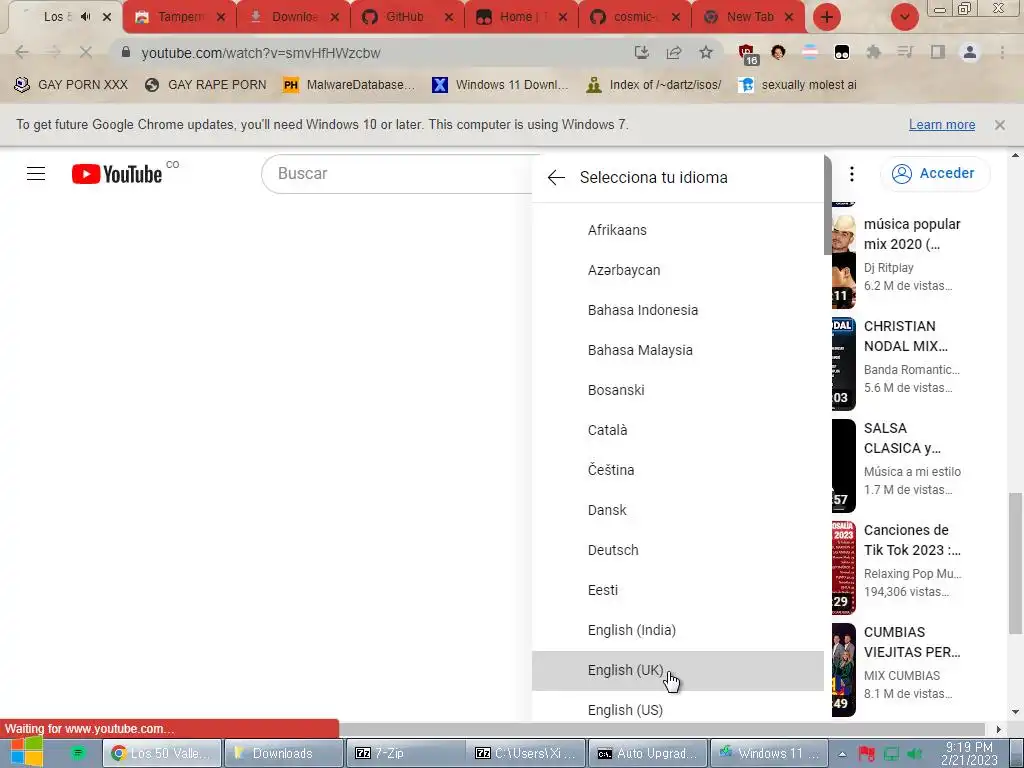Click the language menu scrollbar thumb
The image size is (1024, 768).
(827, 206)
